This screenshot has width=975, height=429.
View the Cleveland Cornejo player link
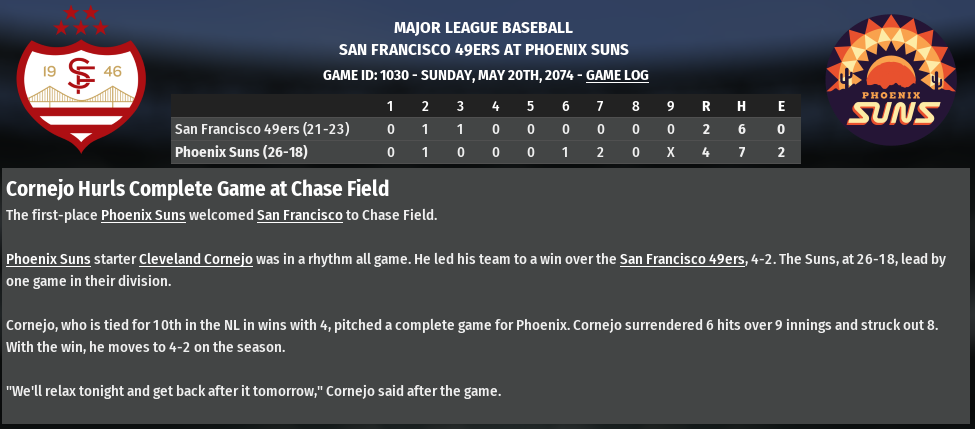(x=196, y=259)
